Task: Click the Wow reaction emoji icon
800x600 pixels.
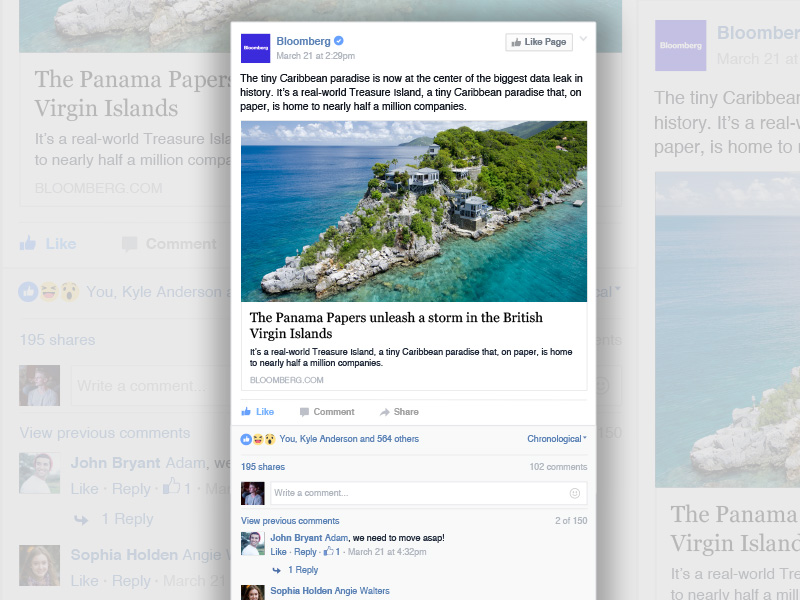Action: pyautogui.click(x=270, y=439)
